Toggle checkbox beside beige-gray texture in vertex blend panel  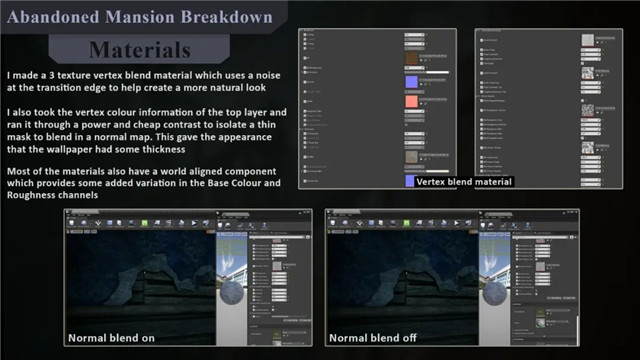coord(305,157)
